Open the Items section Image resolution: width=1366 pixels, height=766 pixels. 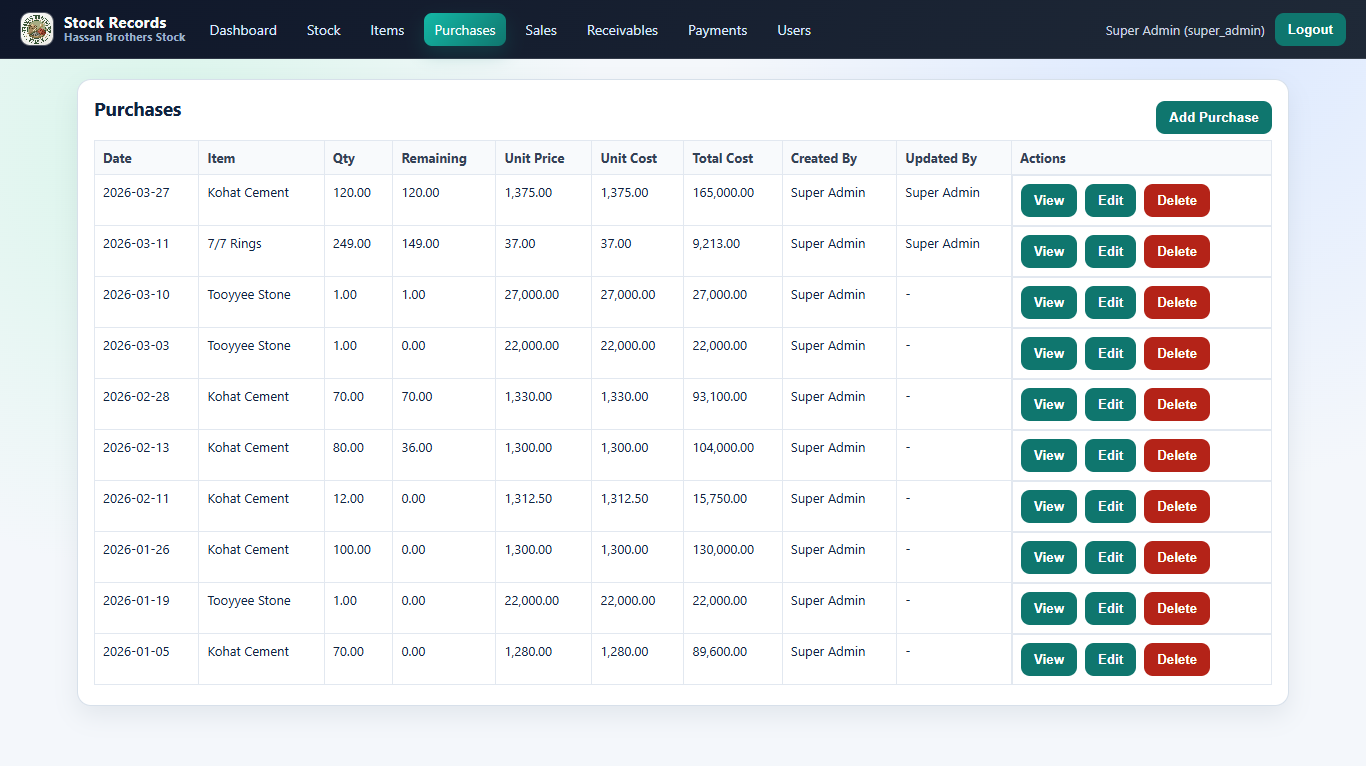click(387, 30)
